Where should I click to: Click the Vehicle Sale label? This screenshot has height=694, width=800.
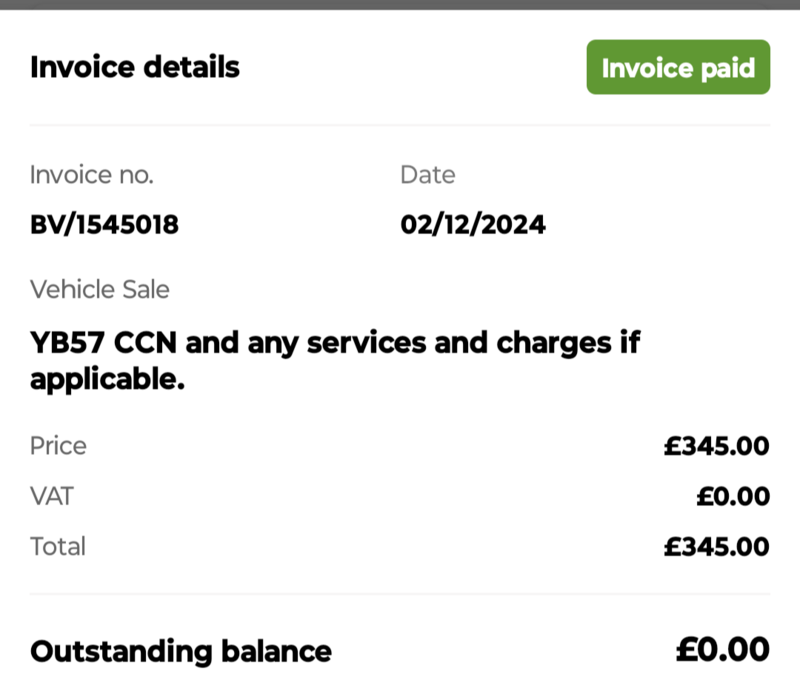(x=100, y=290)
